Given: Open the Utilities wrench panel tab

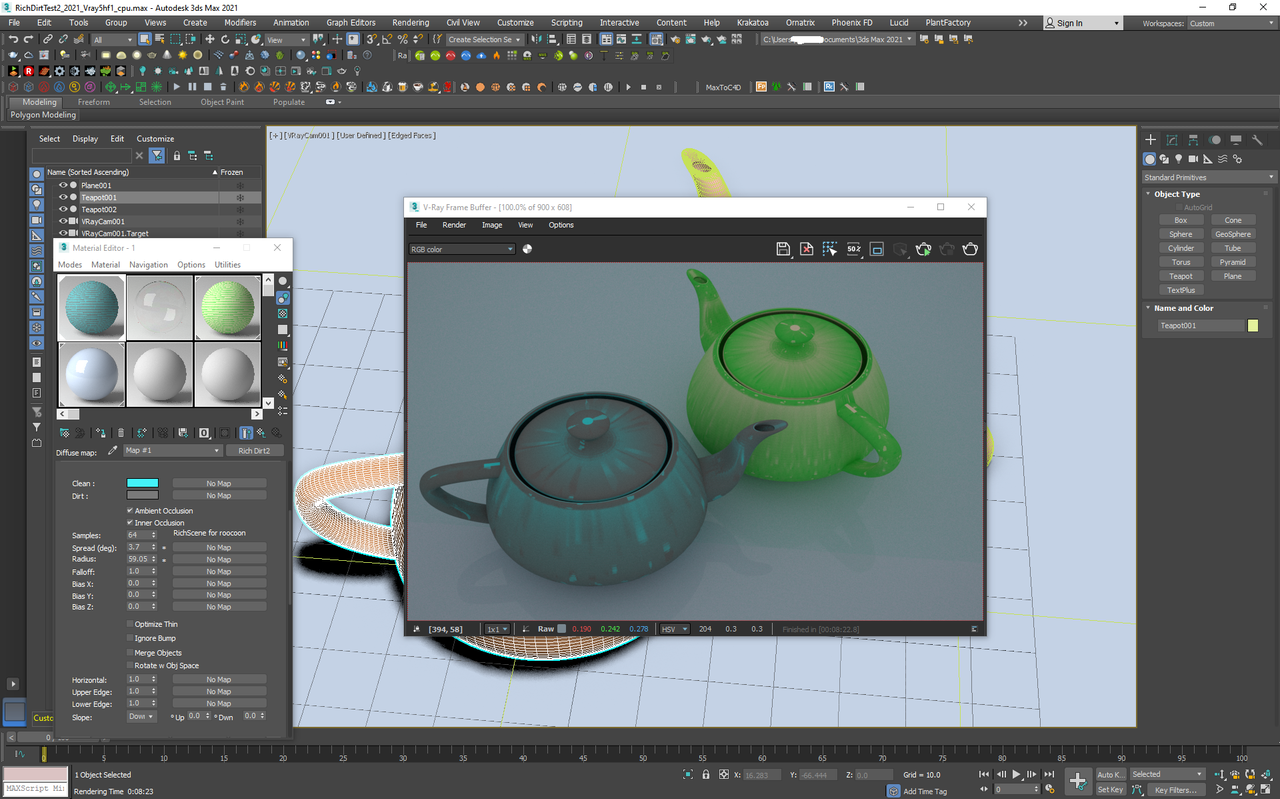Looking at the screenshot, I should point(1258,140).
